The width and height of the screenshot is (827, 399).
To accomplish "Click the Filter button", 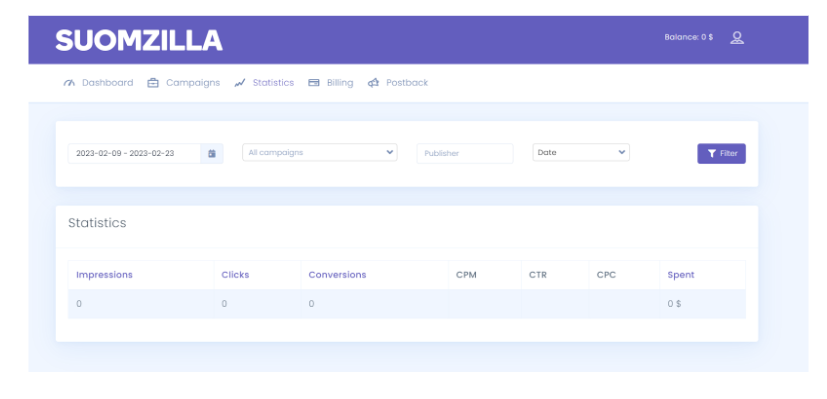I will point(721,153).
